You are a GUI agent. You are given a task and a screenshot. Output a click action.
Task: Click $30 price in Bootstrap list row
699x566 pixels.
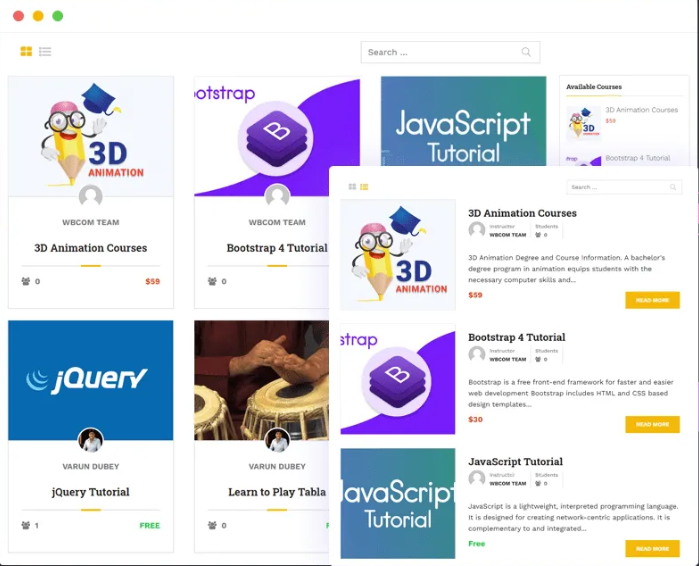point(475,419)
